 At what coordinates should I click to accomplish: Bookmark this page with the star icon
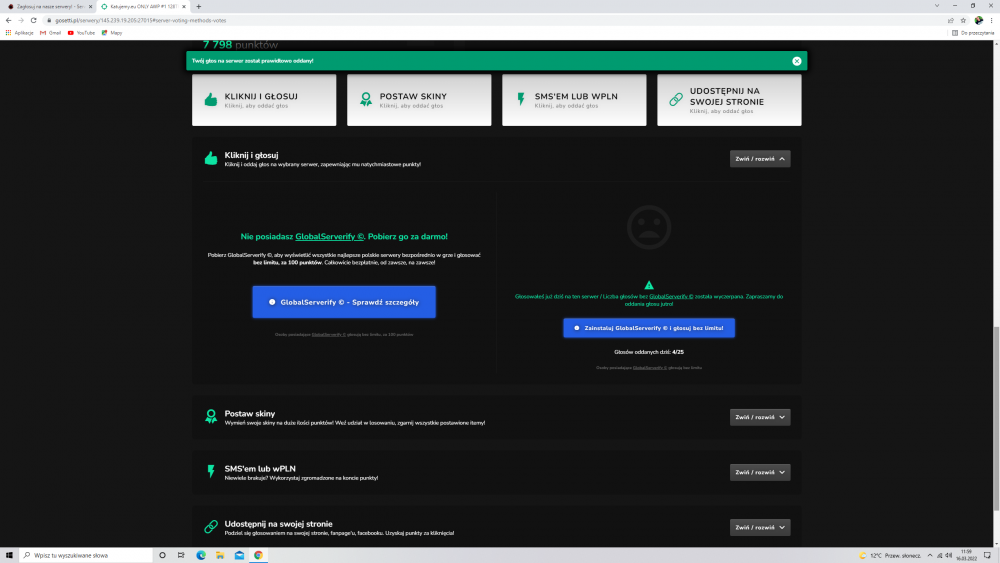(964, 20)
